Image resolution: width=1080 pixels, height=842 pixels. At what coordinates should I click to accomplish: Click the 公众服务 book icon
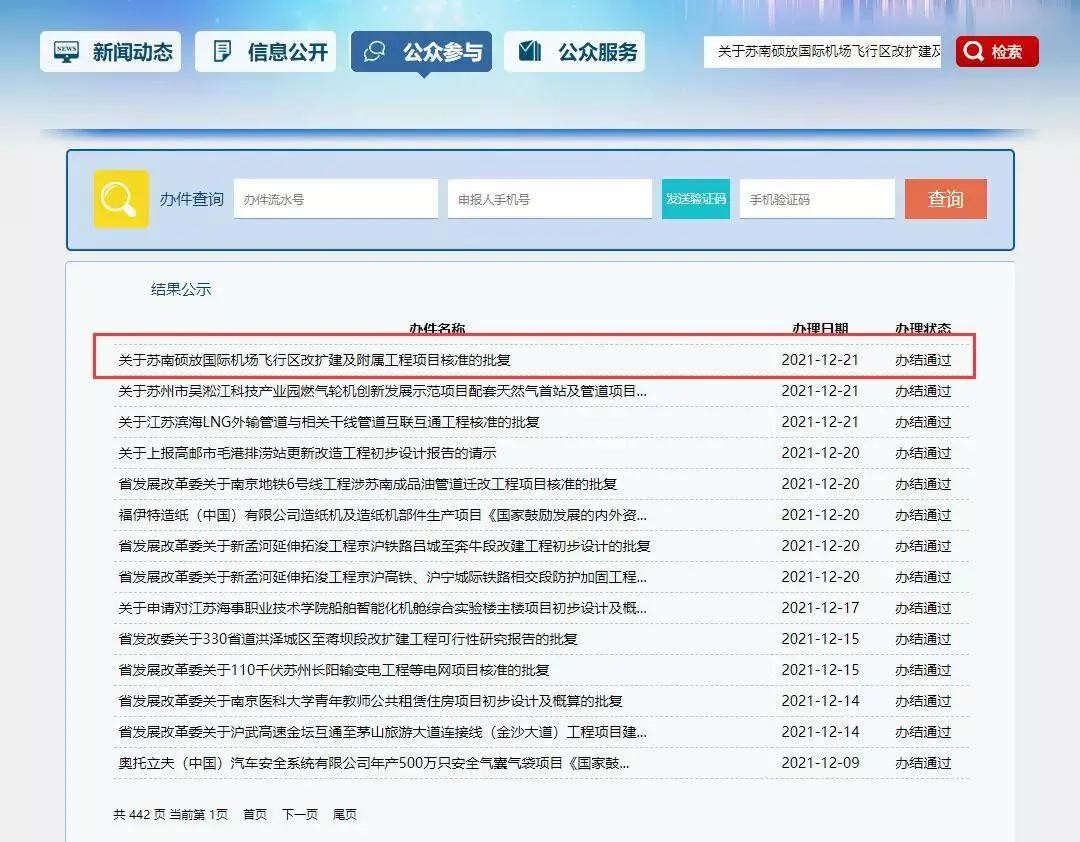(530, 52)
